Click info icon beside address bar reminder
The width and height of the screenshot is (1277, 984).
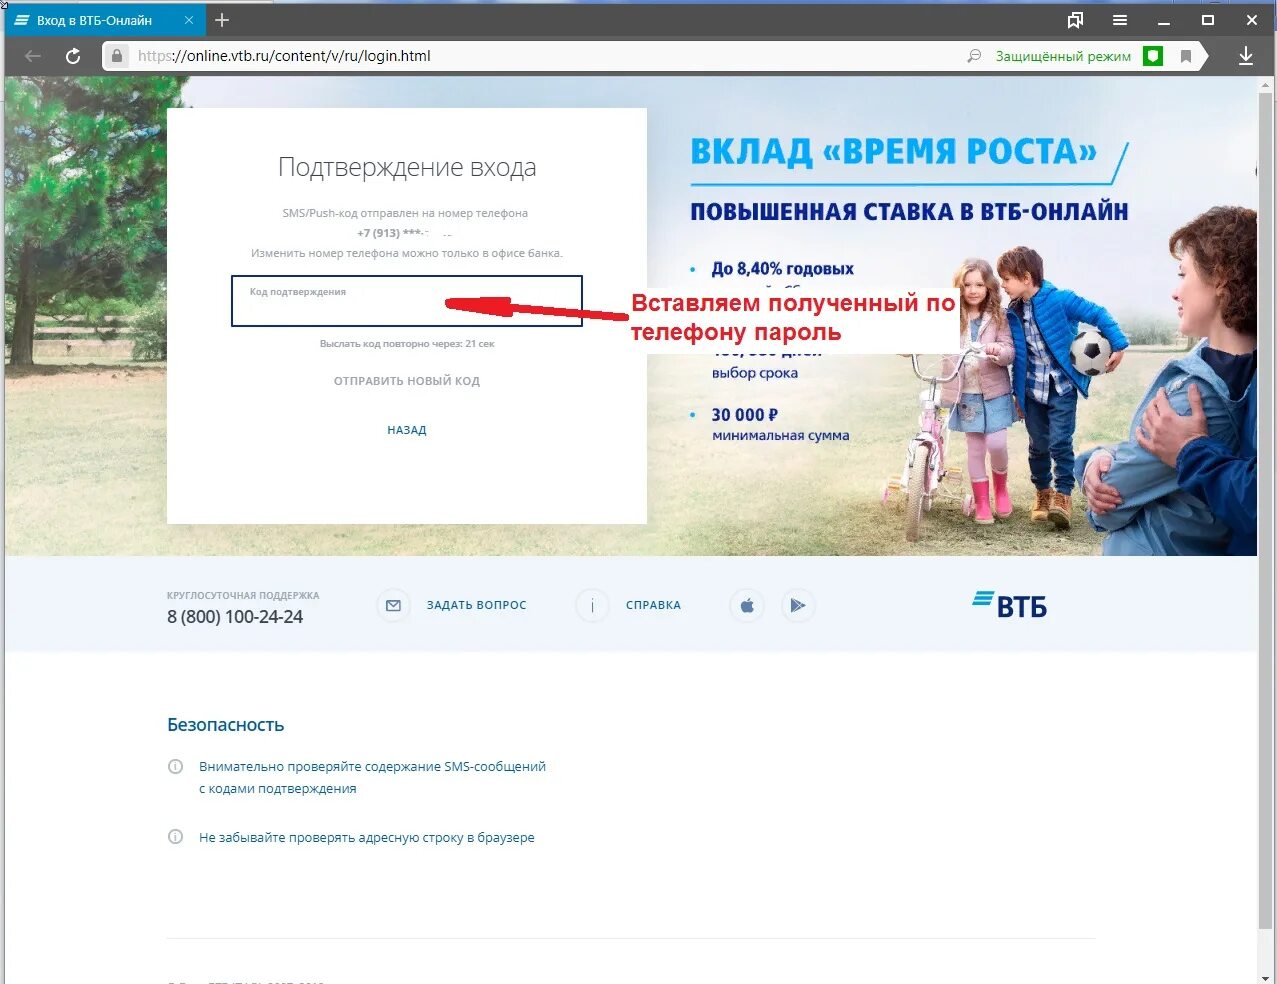pyautogui.click(x=175, y=837)
